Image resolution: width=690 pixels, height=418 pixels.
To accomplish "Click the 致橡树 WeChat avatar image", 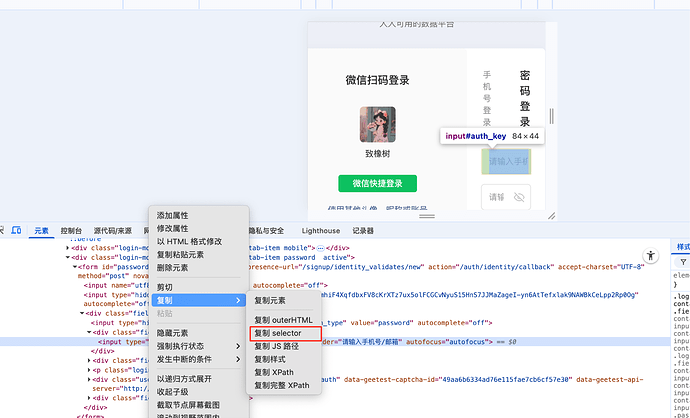I will 378,125.
